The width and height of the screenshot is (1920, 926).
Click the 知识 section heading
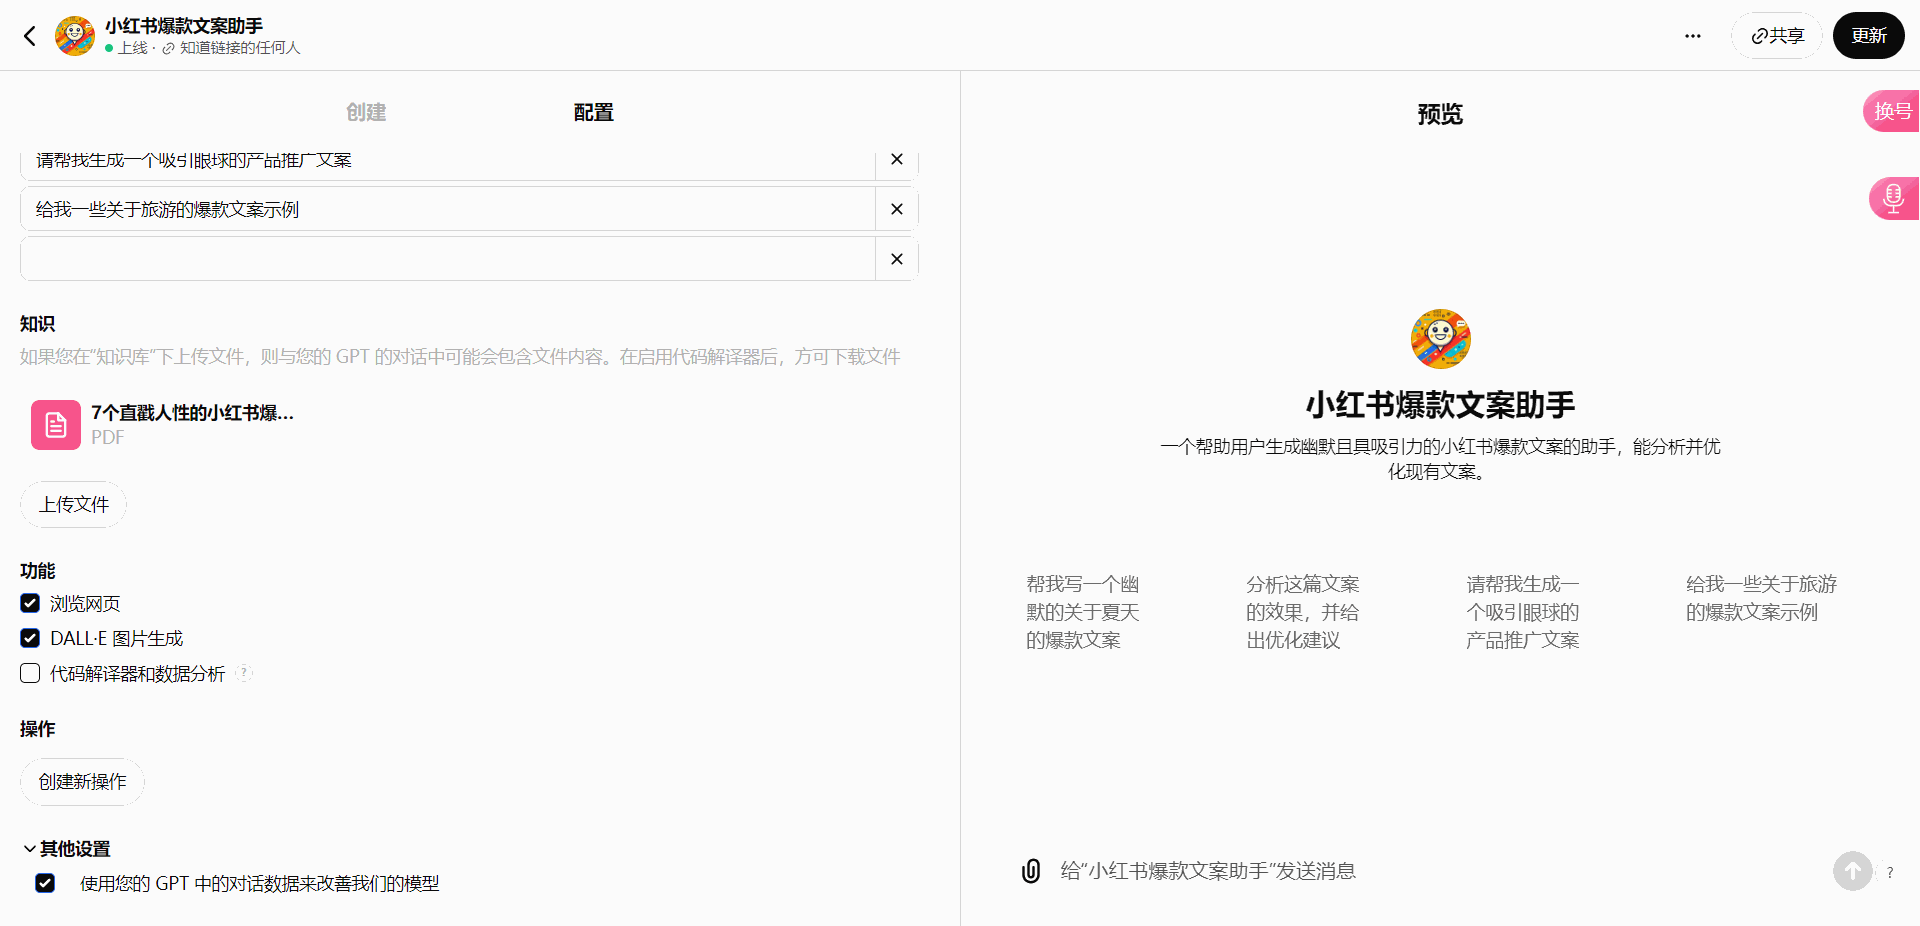38,324
